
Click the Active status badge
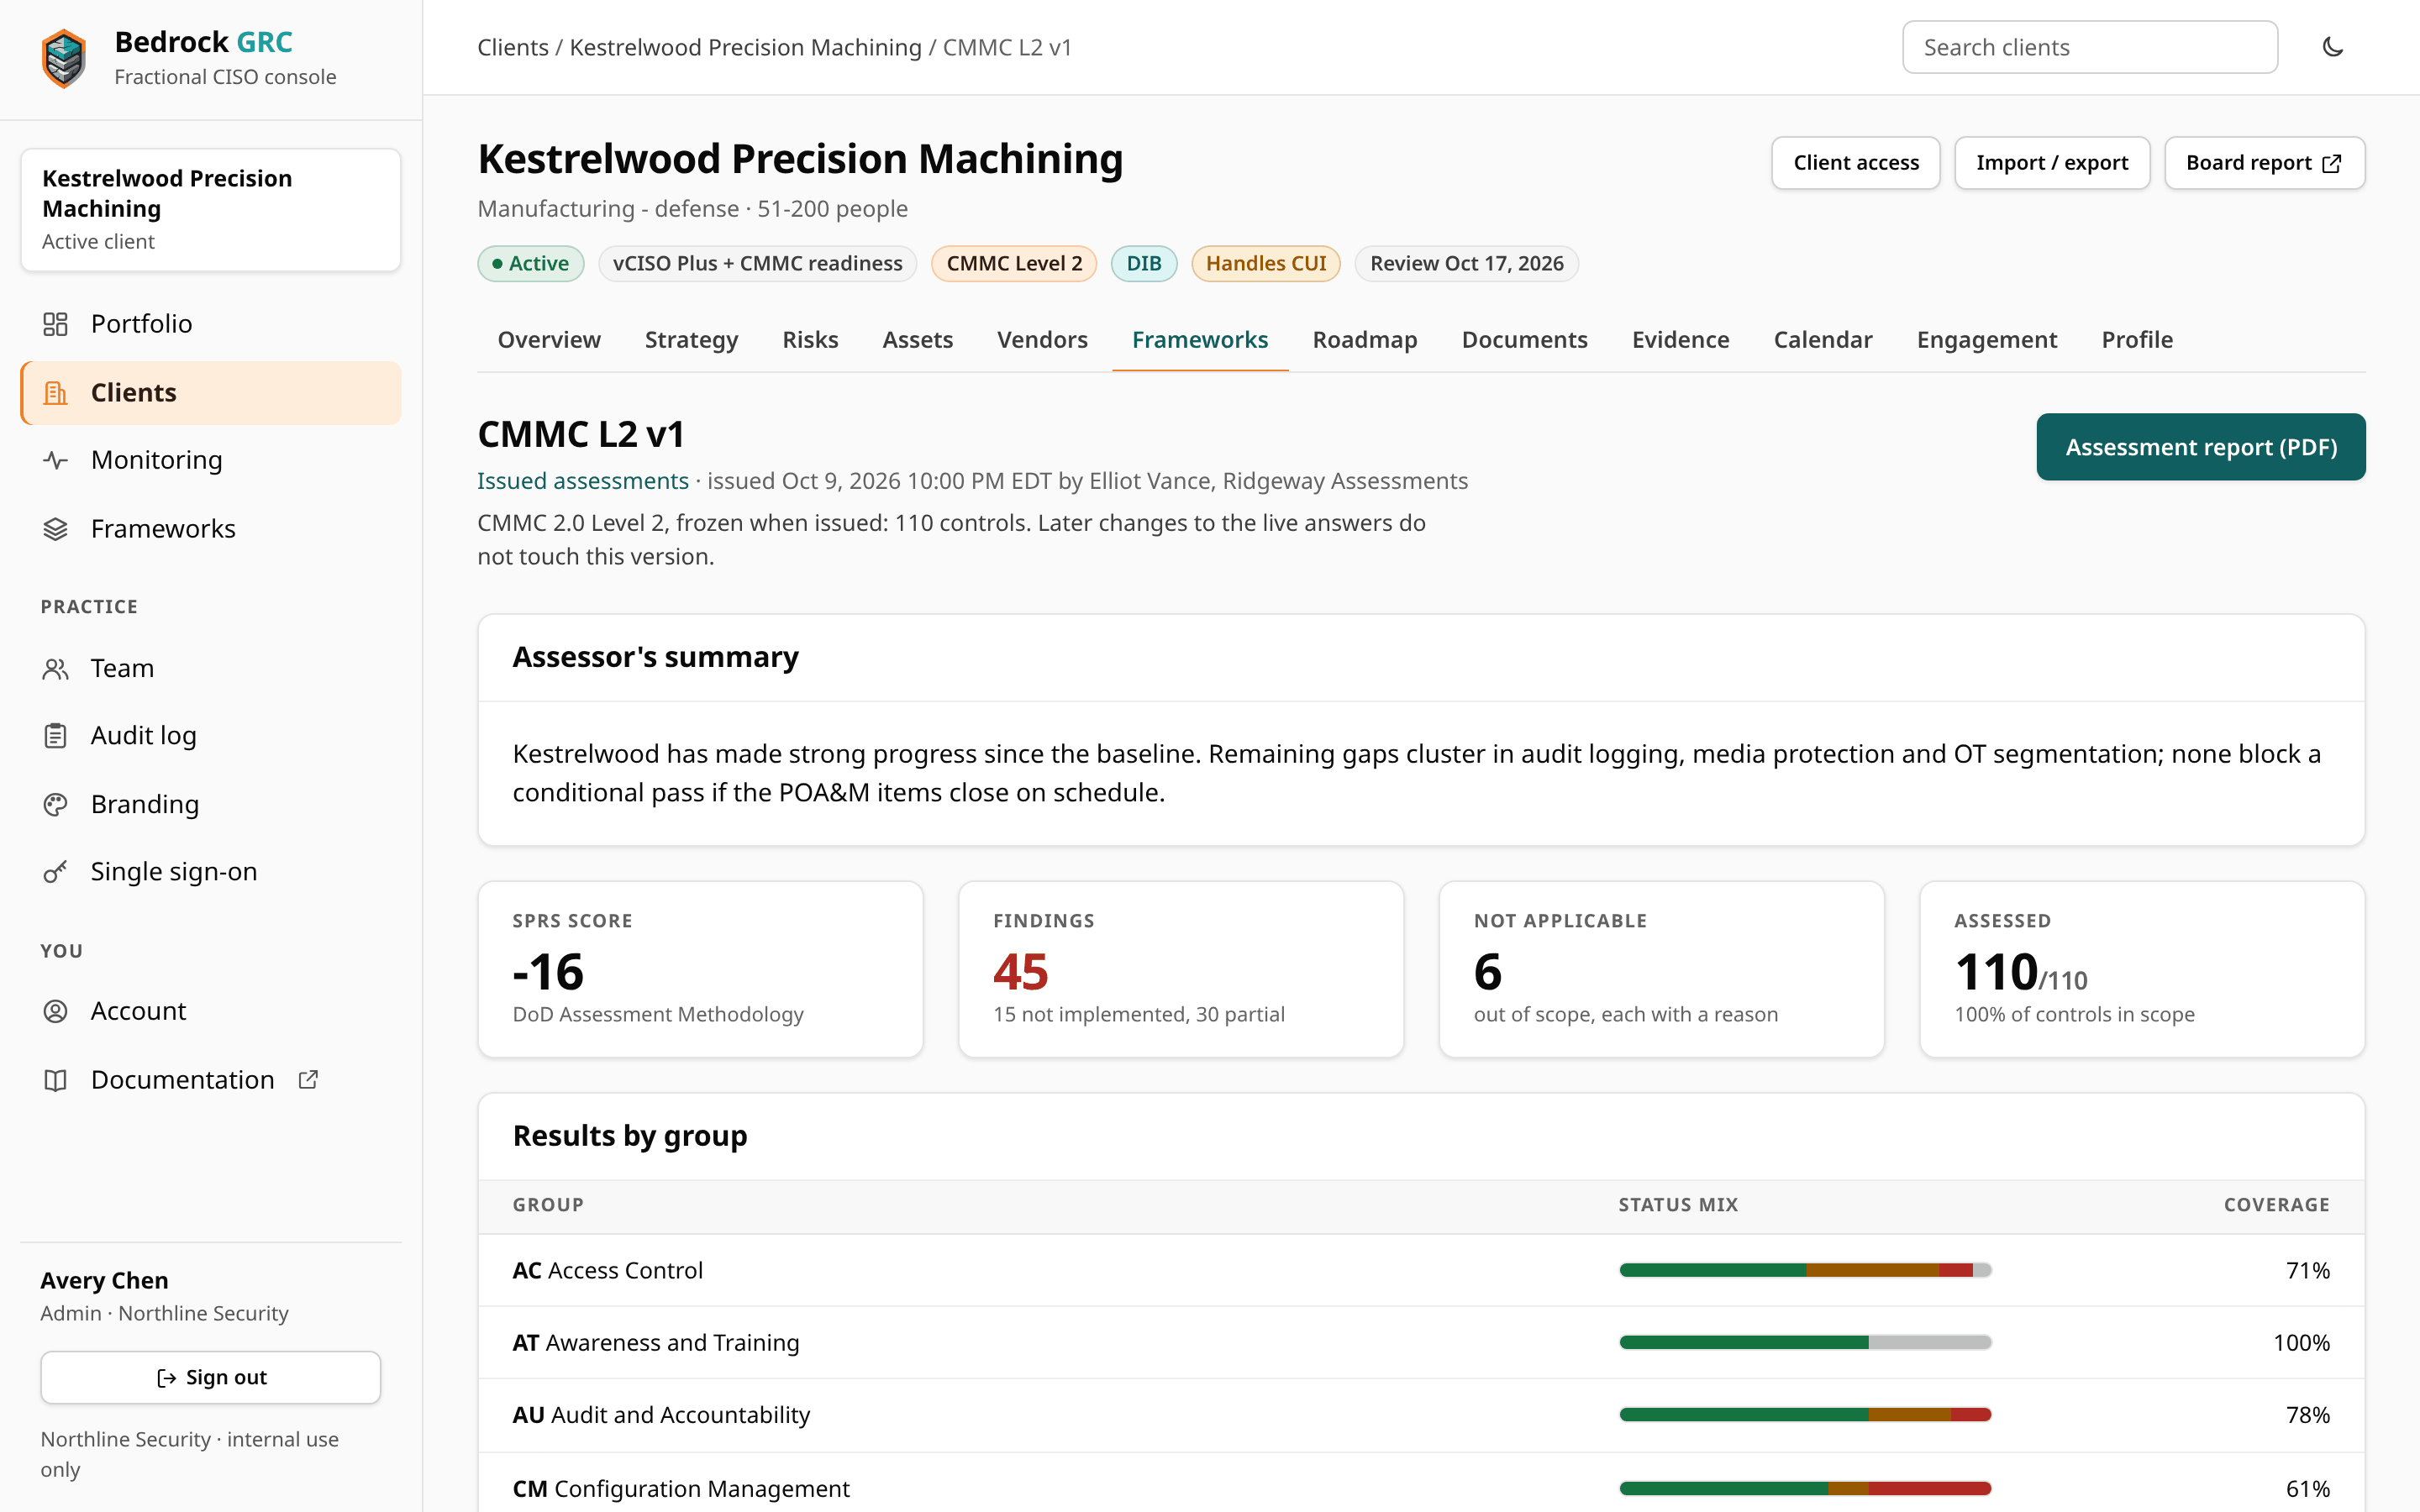(x=531, y=264)
